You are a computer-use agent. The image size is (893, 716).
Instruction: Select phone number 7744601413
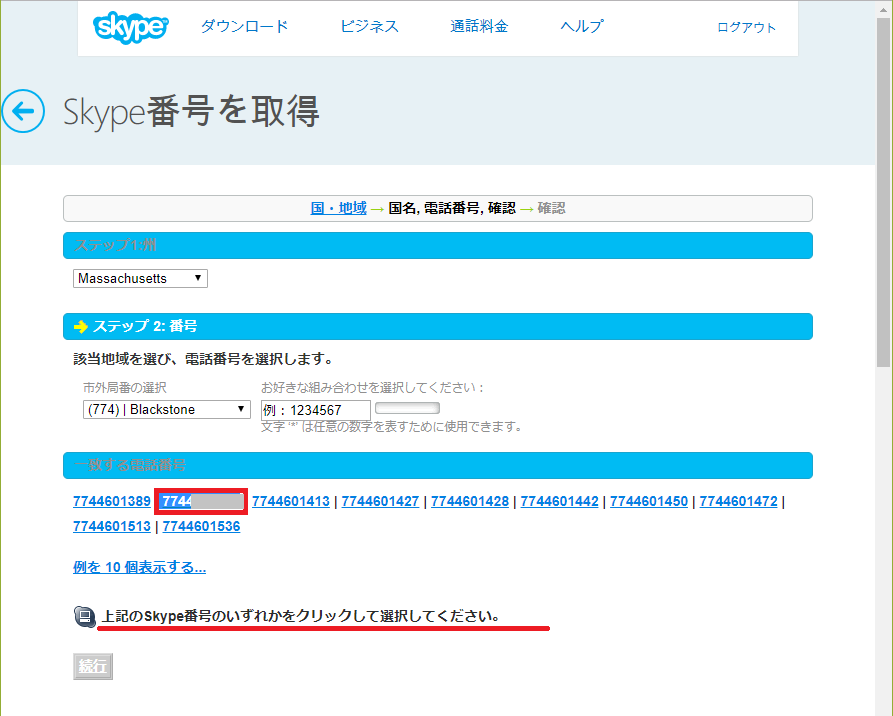290,501
